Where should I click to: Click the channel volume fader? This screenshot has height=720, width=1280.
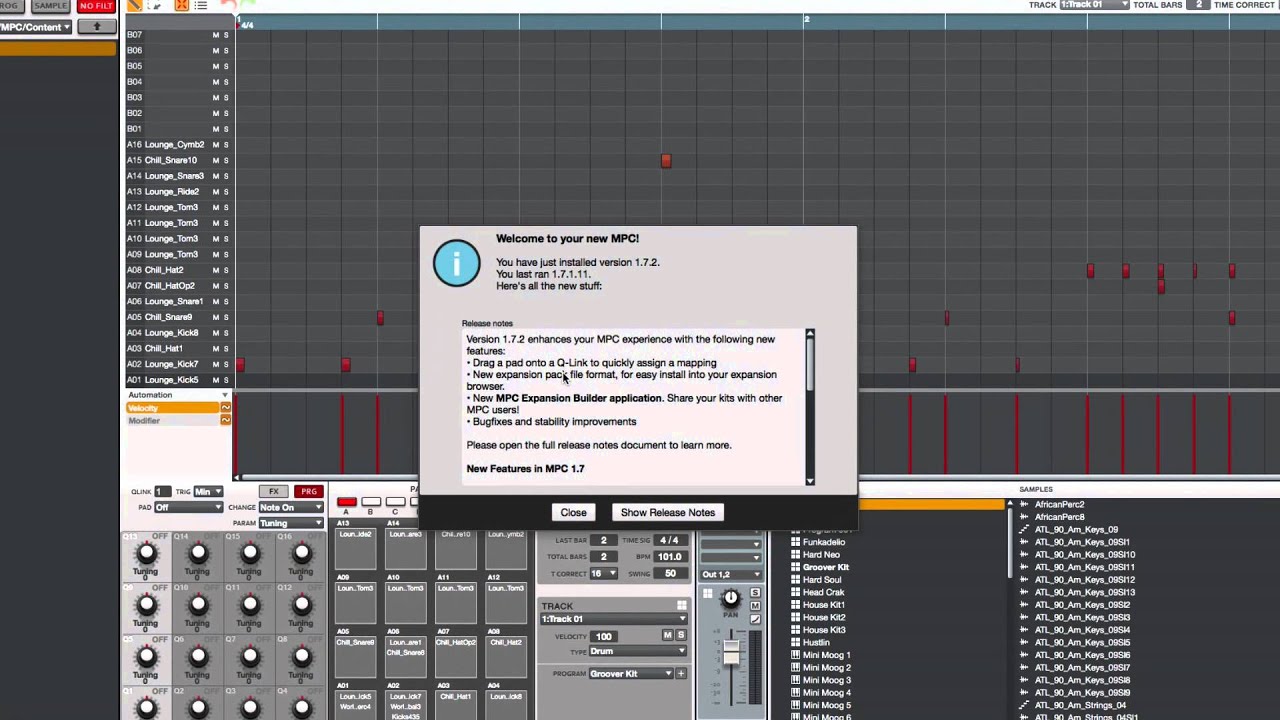tap(731, 652)
